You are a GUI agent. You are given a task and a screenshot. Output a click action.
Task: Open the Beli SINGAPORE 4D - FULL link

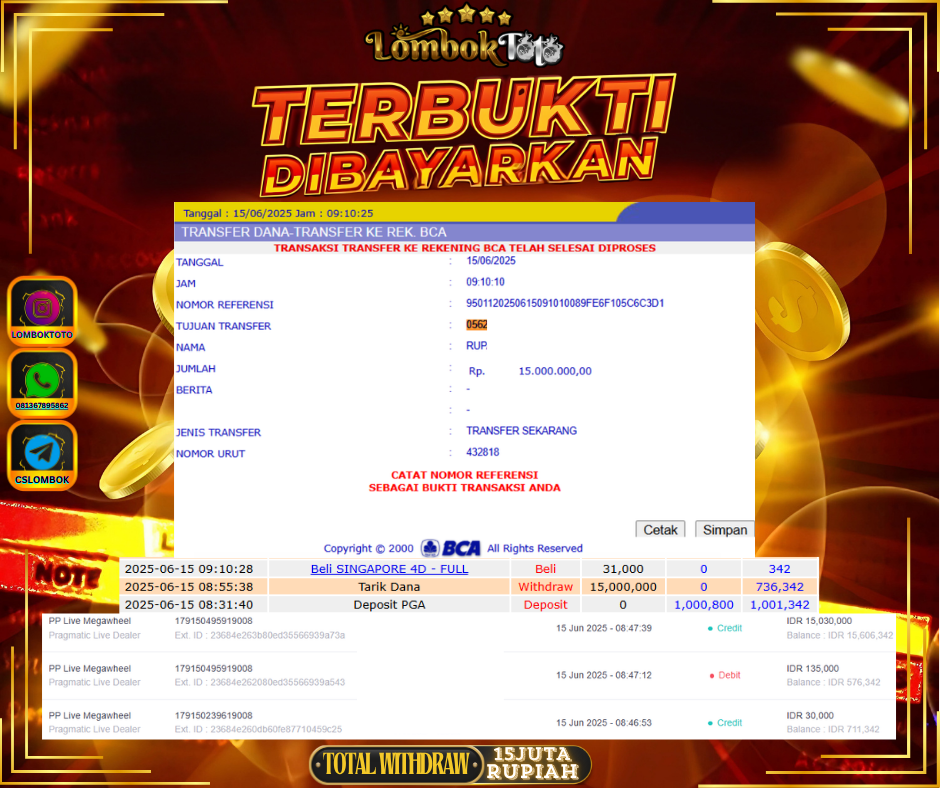pyautogui.click(x=389, y=569)
